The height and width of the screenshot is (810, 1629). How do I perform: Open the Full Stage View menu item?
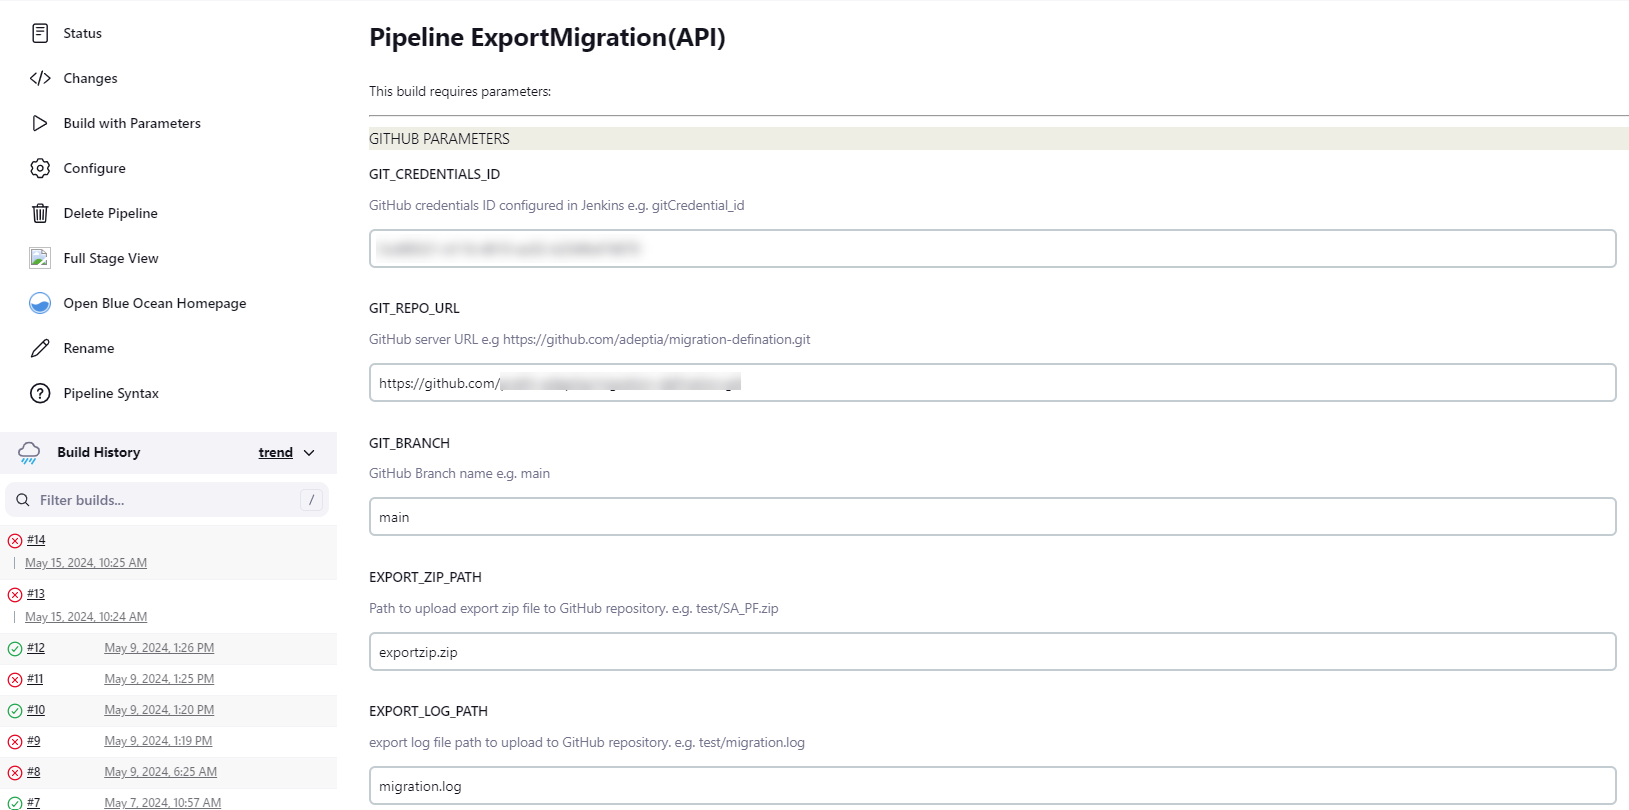click(x=111, y=258)
